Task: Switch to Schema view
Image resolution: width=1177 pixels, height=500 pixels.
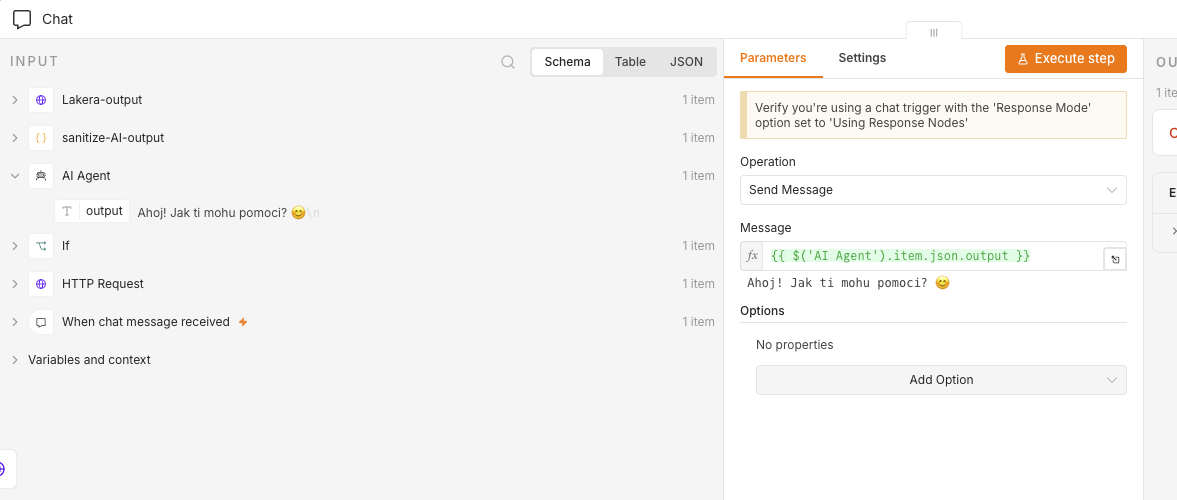Action: coord(567,62)
